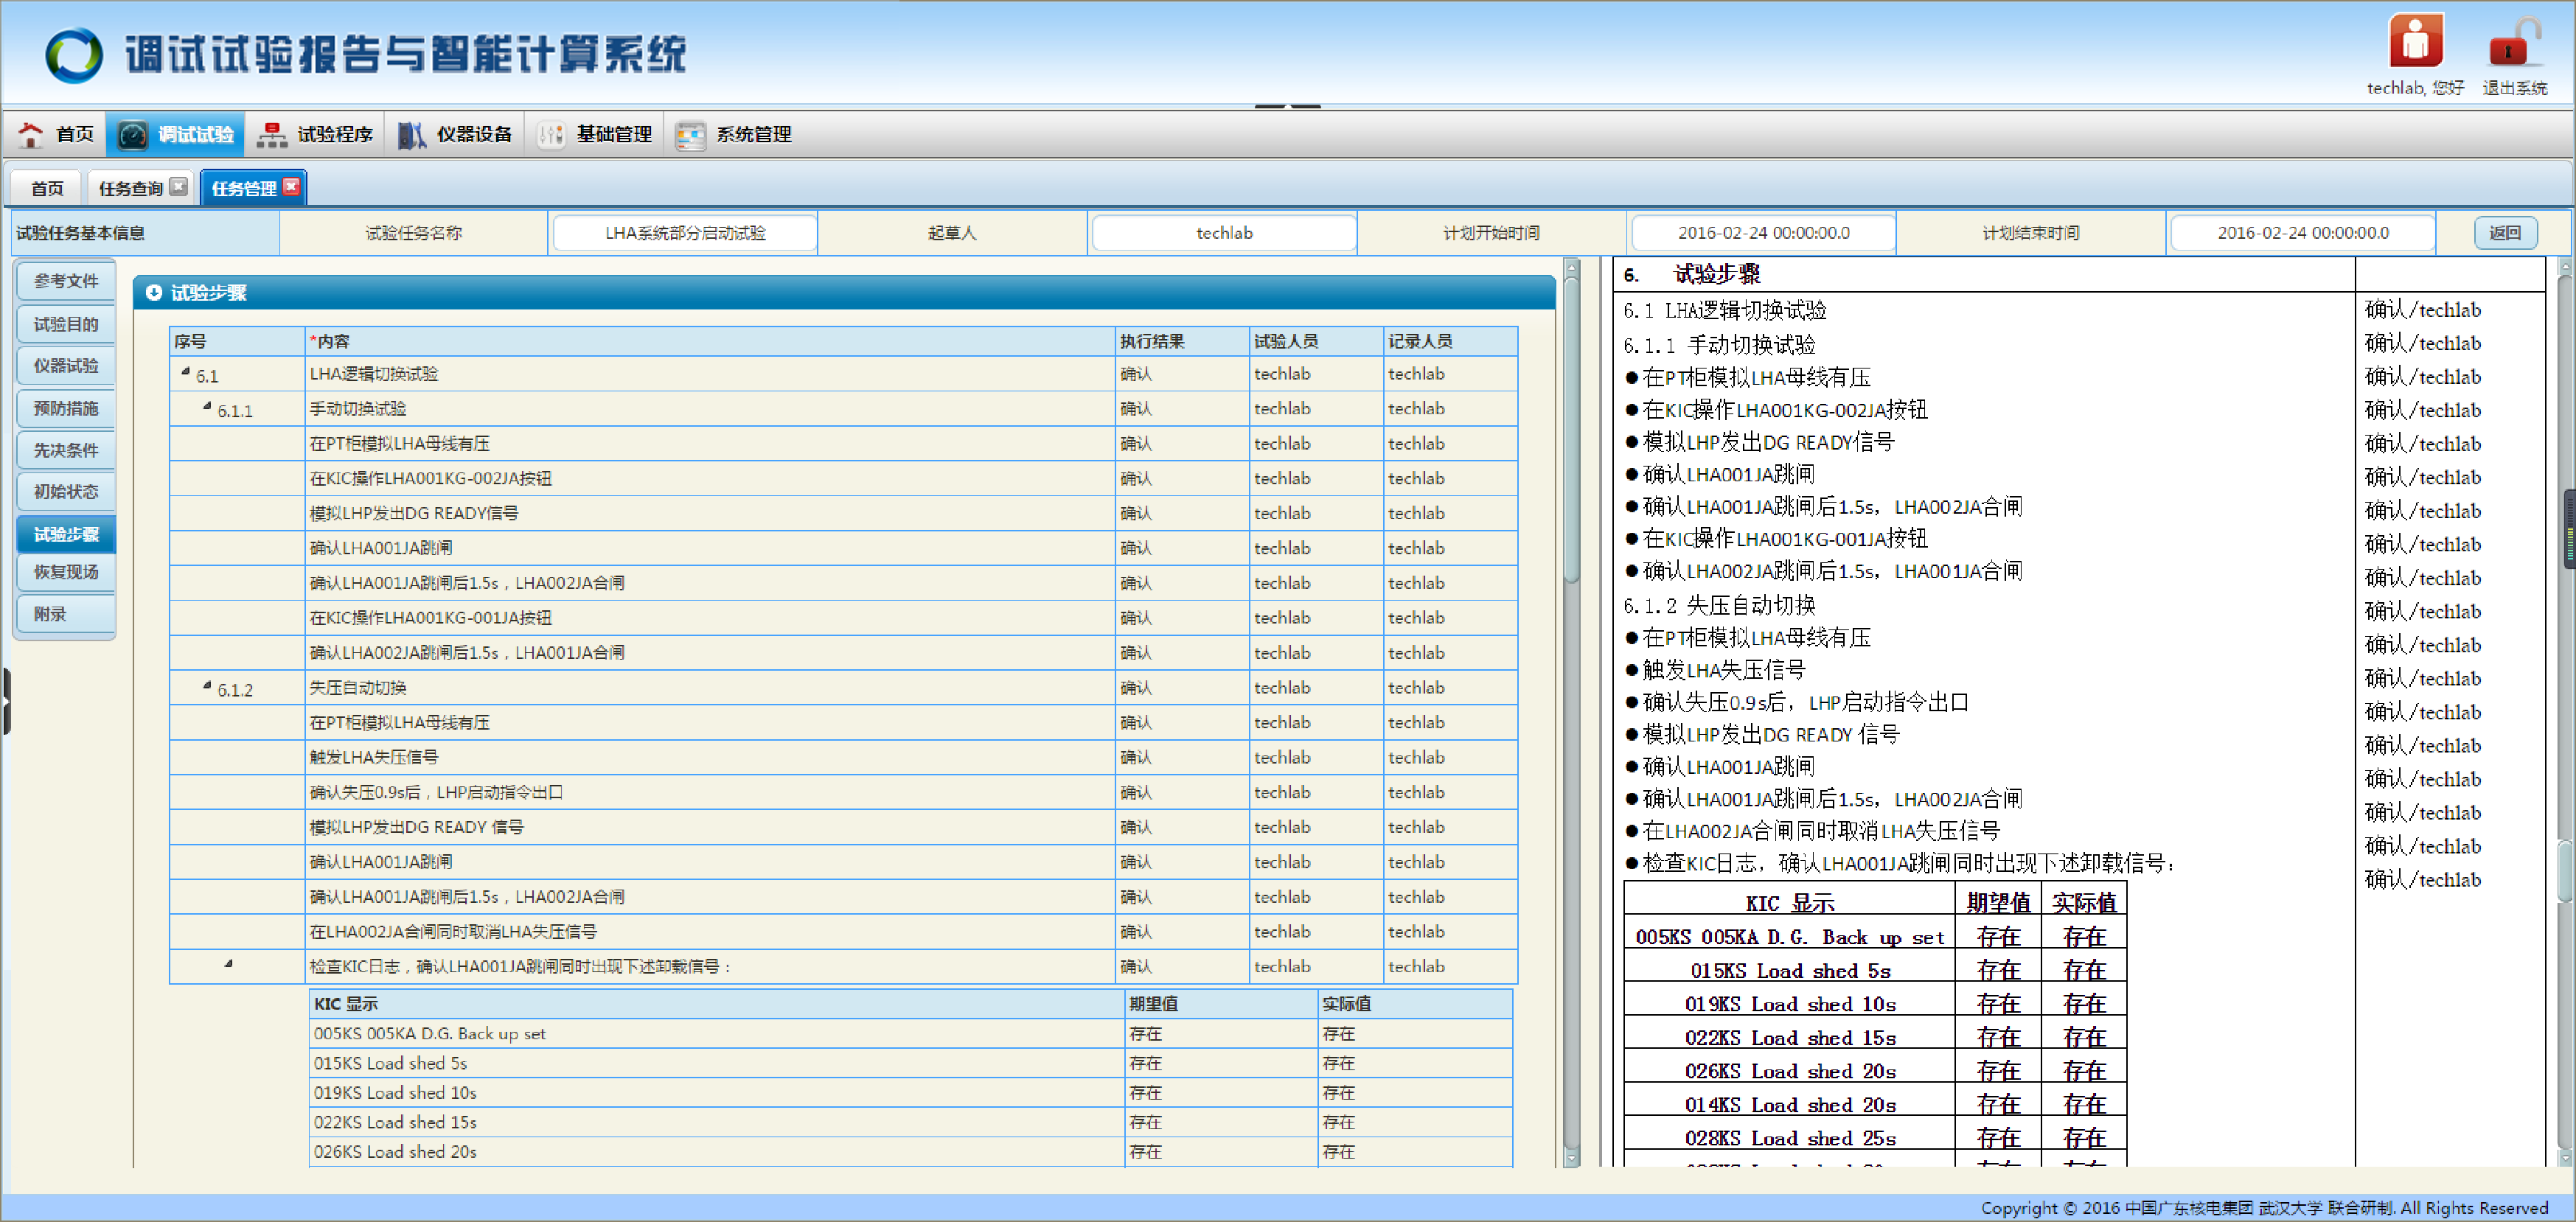The width and height of the screenshot is (2576, 1222).
Task: Open the 试验程序 menu
Action: 315,134
